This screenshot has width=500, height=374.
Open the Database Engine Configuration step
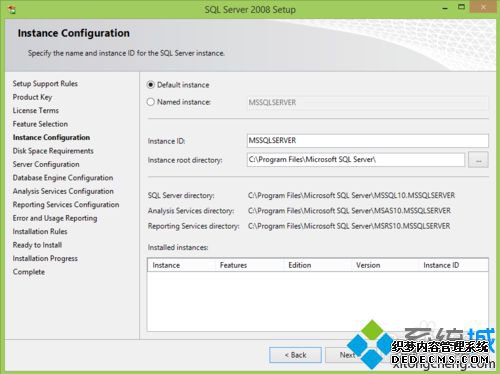click(63, 178)
